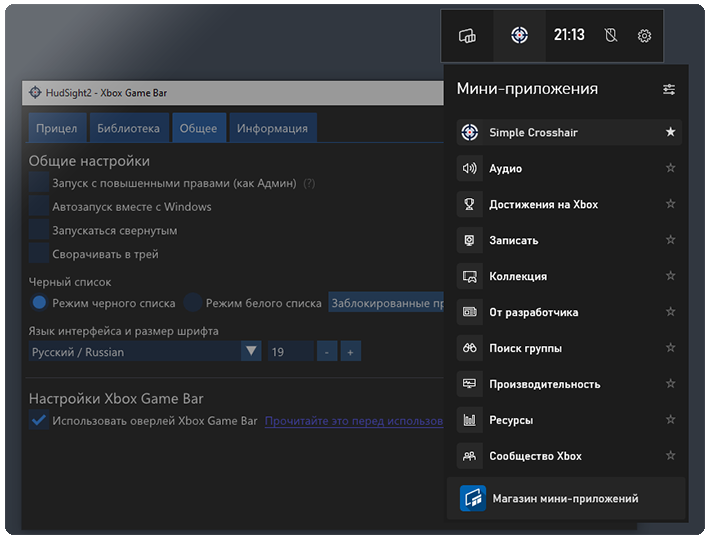710x540 pixels.
Task: Favorite Поиск группы using its star
Action: [671, 347]
